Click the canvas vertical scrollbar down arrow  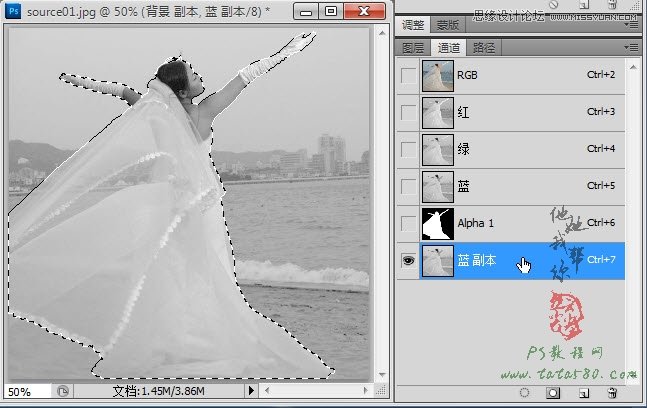(x=382, y=375)
